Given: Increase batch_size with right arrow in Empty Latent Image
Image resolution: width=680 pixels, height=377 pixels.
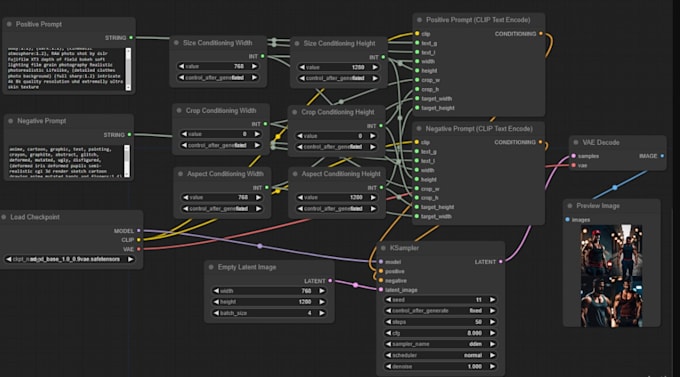Looking at the screenshot, I should (322, 313).
